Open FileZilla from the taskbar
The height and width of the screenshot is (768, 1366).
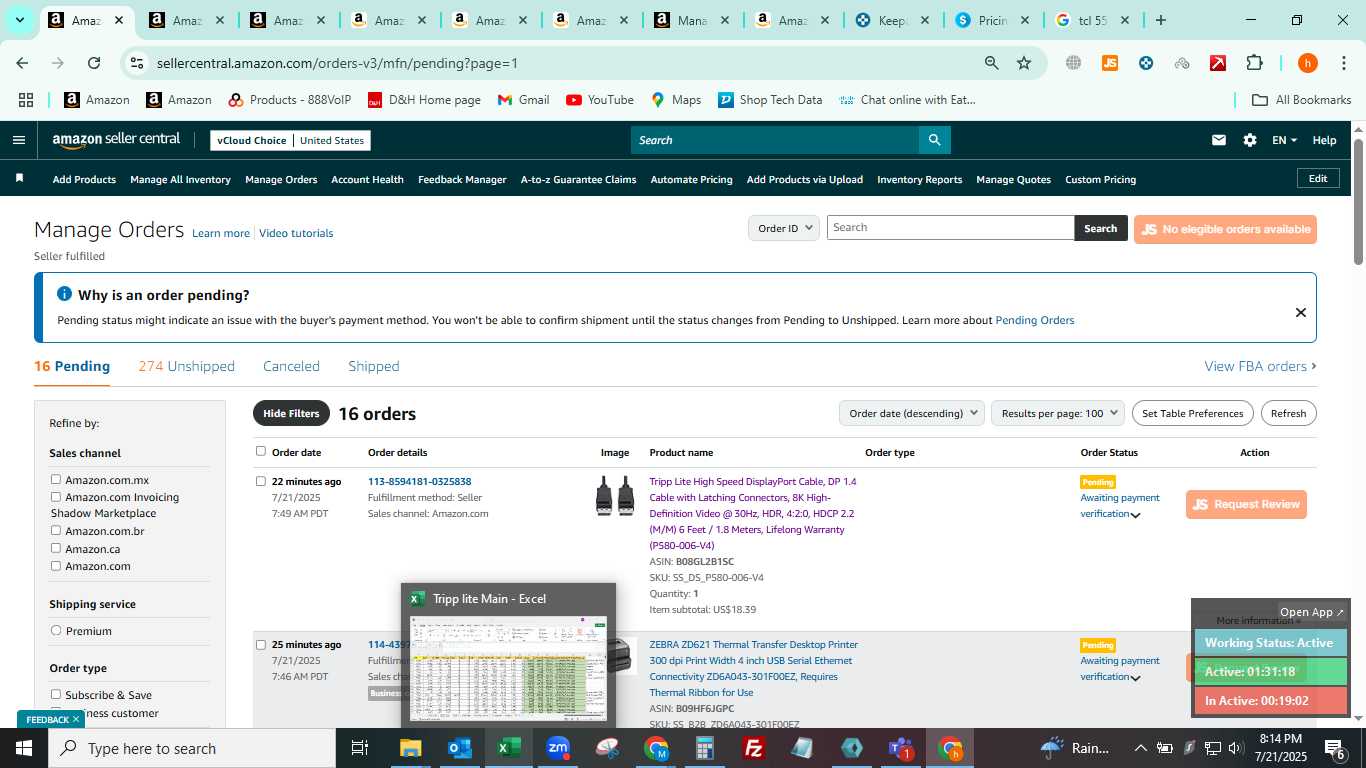754,748
